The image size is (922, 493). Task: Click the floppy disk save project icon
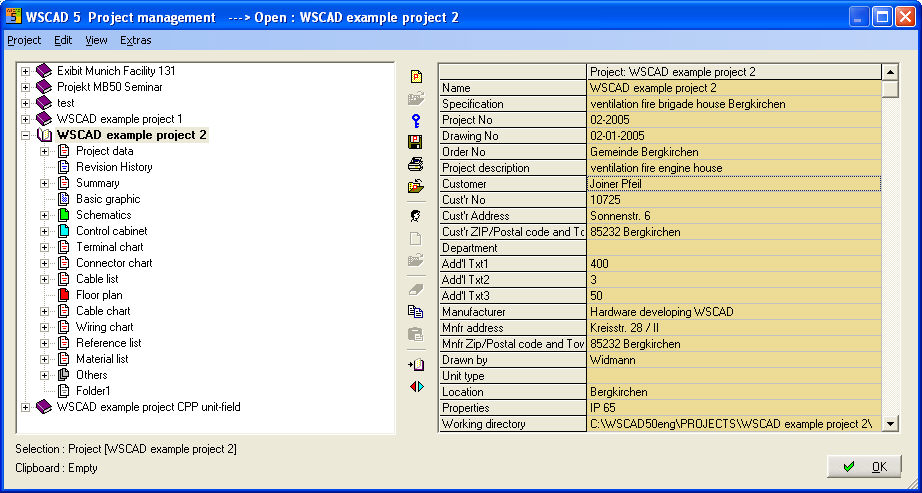(416, 142)
